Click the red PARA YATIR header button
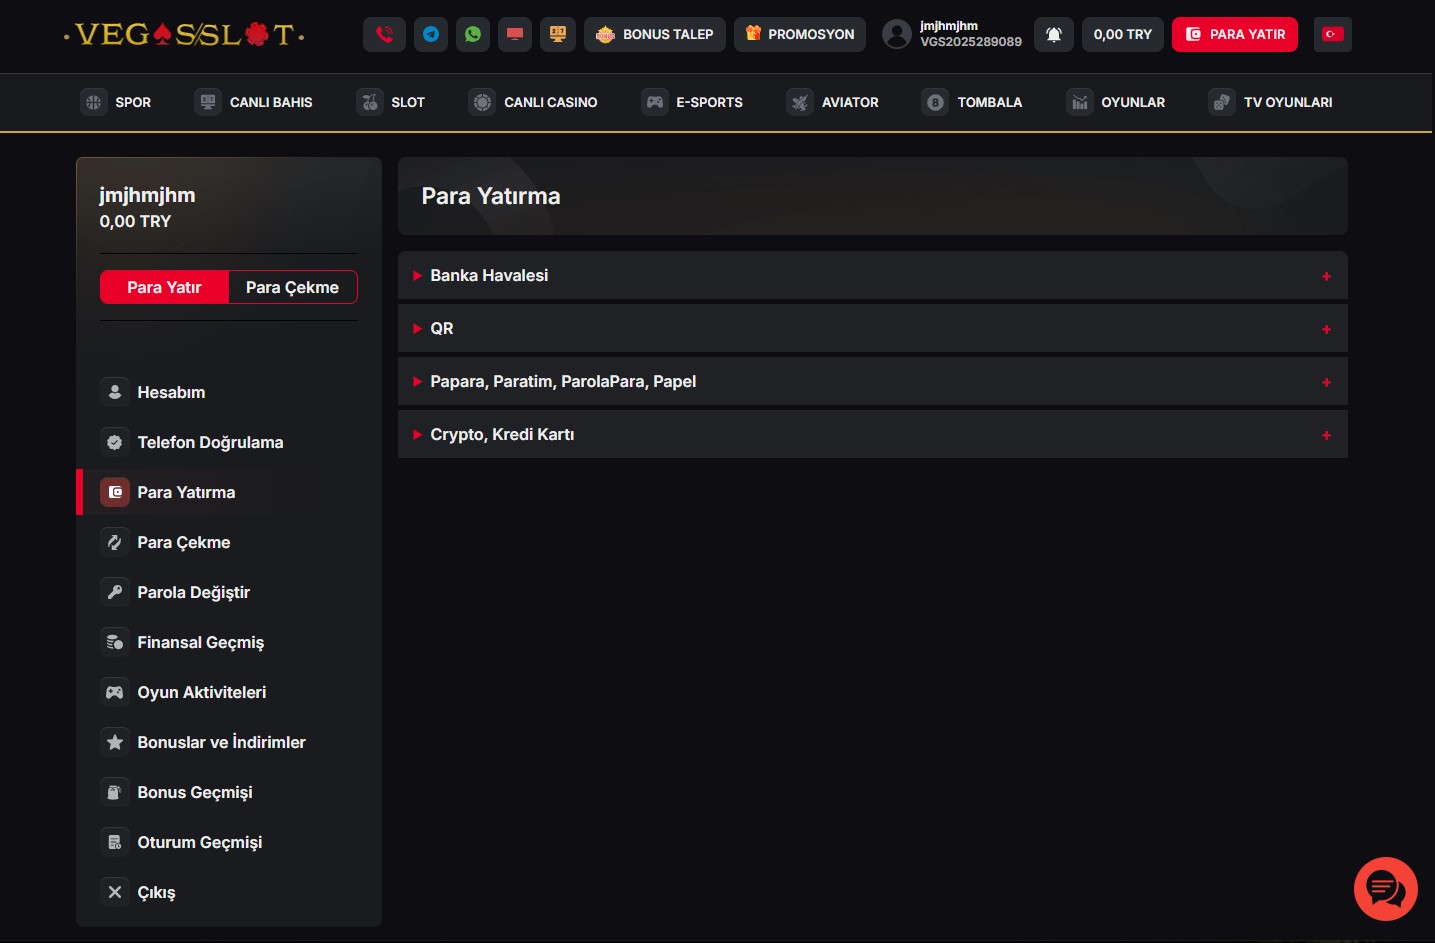 coord(1235,34)
